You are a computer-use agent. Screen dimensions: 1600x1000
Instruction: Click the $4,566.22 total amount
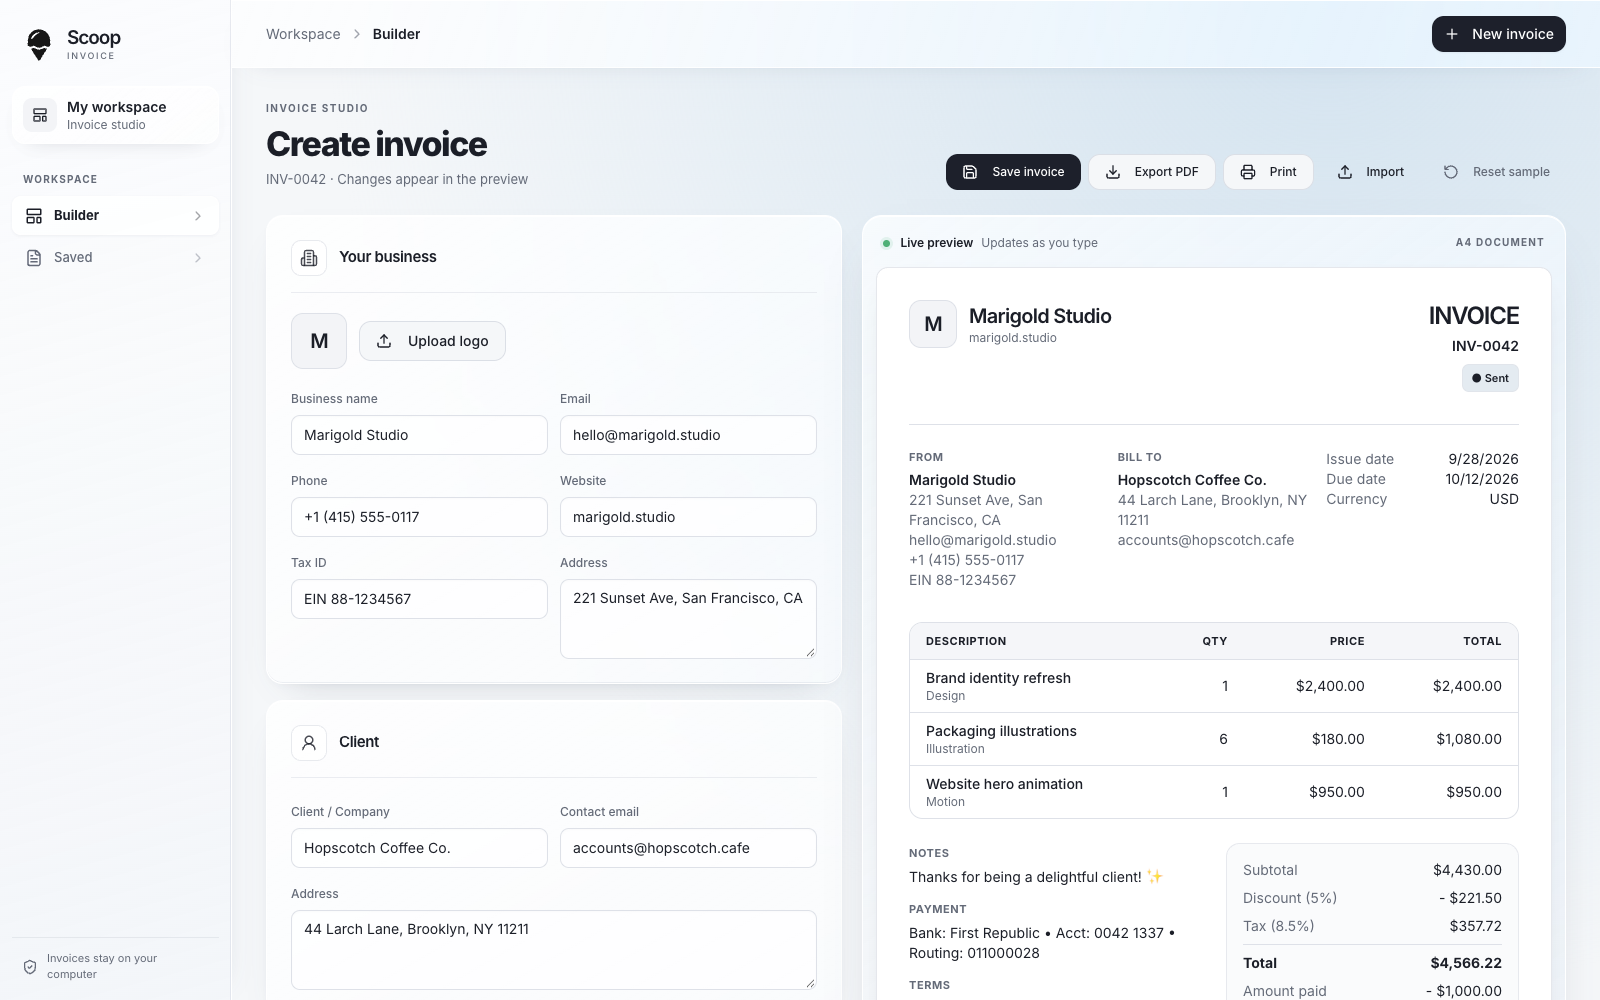(1466, 963)
